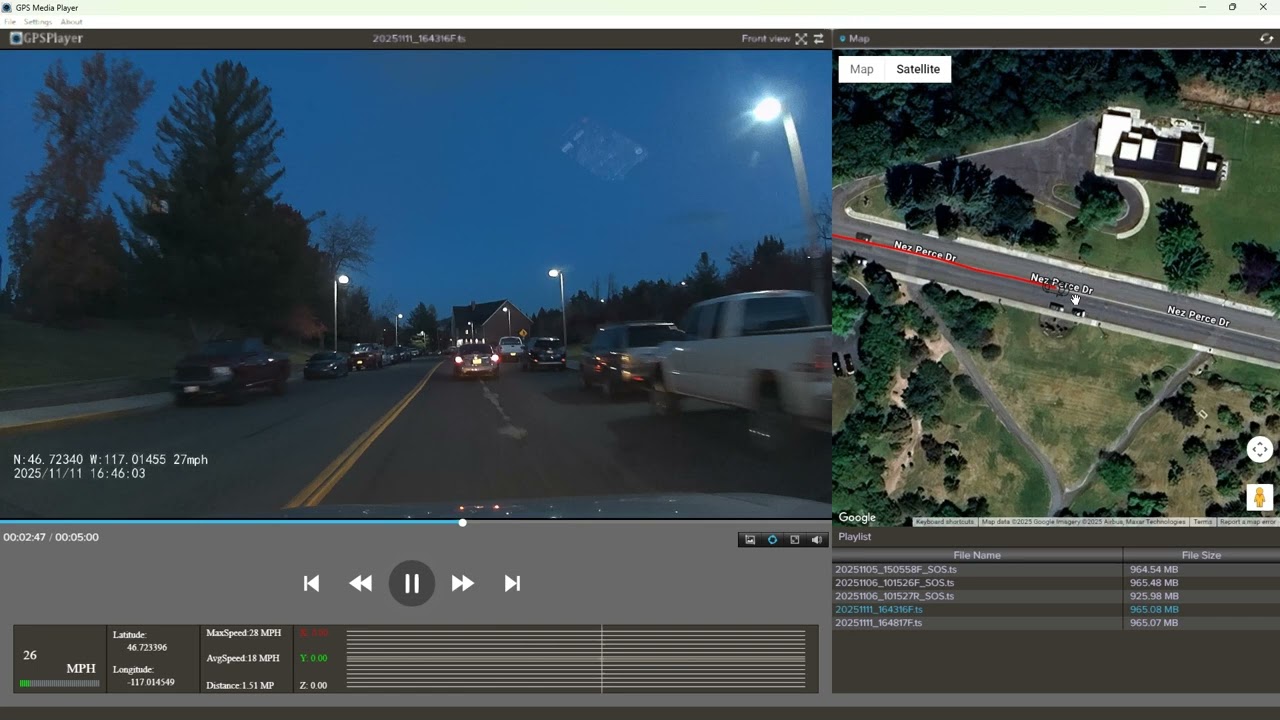Switch map to Map view tab
1280x720 pixels.
tap(862, 69)
